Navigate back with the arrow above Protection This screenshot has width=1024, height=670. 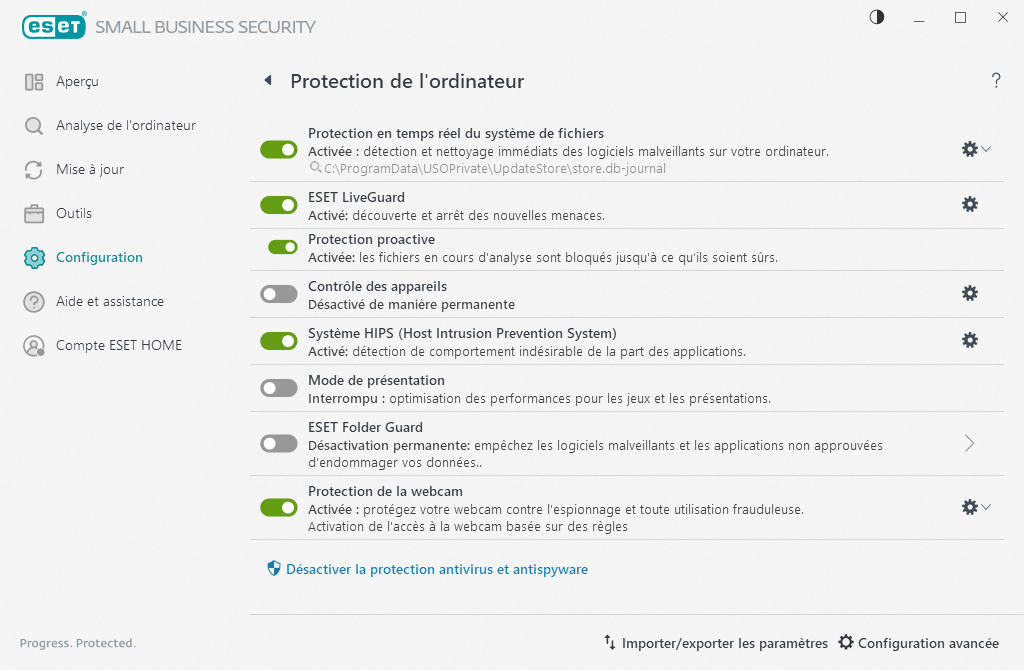[x=267, y=80]
